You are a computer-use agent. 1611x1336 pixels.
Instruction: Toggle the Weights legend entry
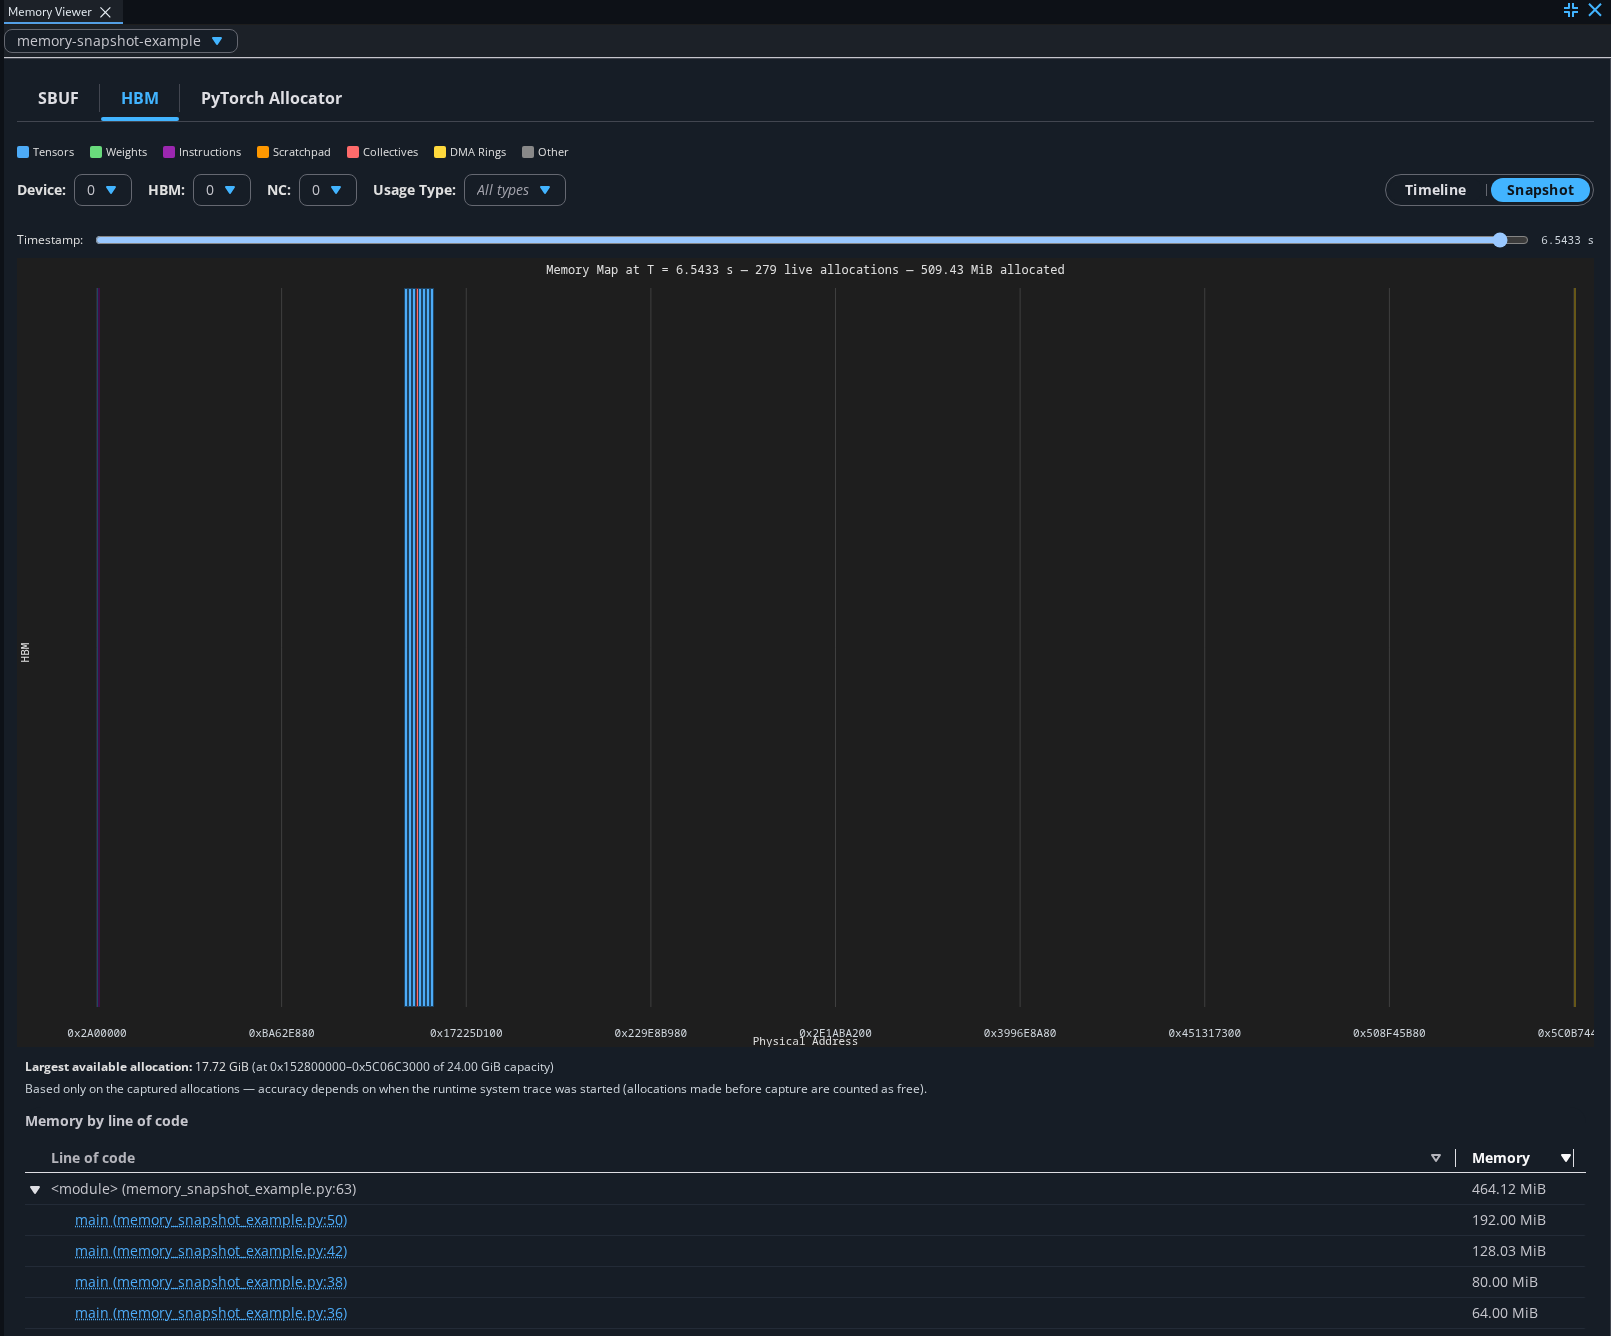pos(118,152)
